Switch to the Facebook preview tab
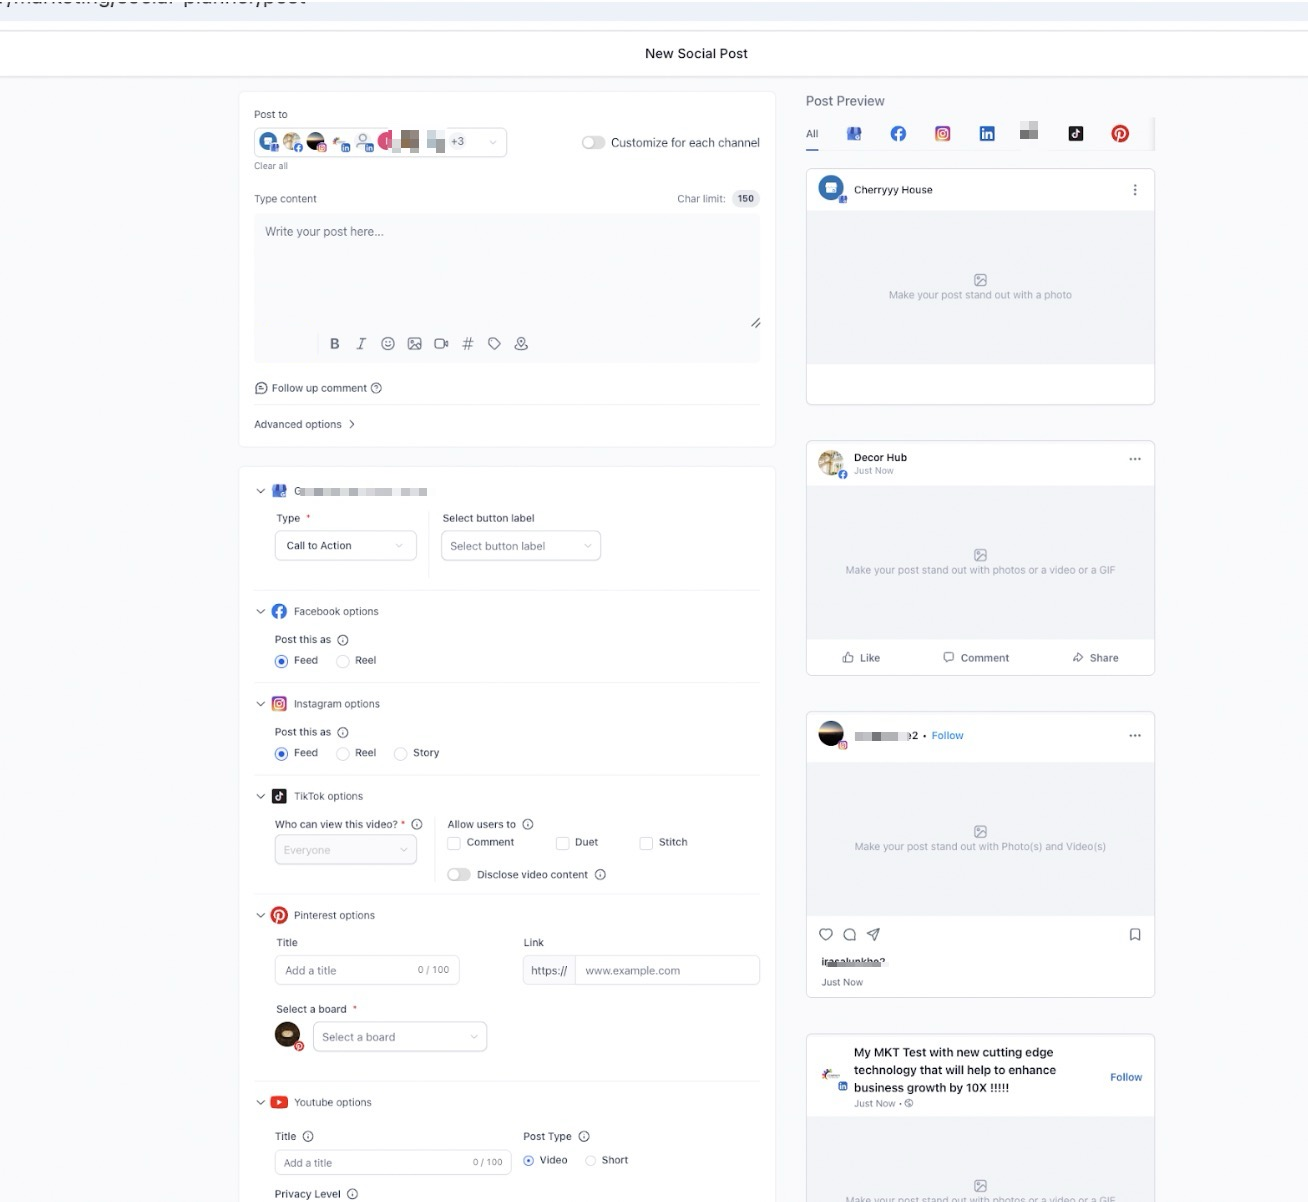Viewport: 1308px width, 1202px height. pyautogui.click(x=898, y=134)
